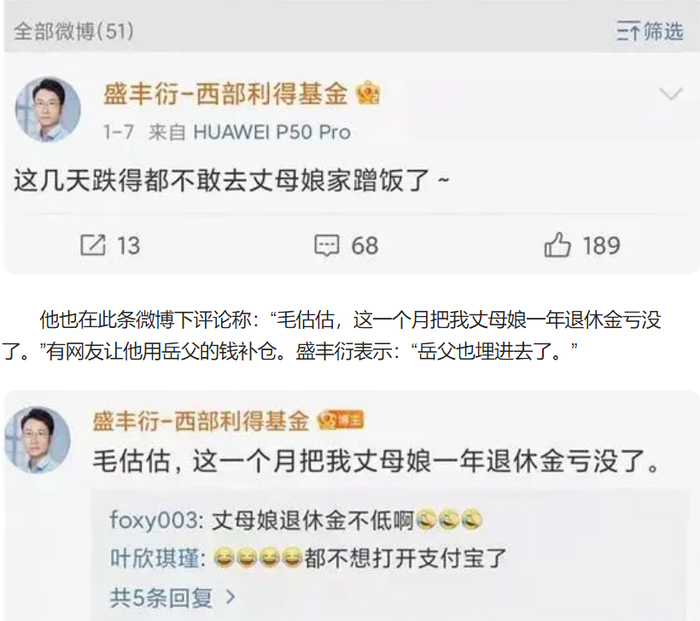Like the post with thumbs-up icon
The image size is (700, 621).
[557, 245]
